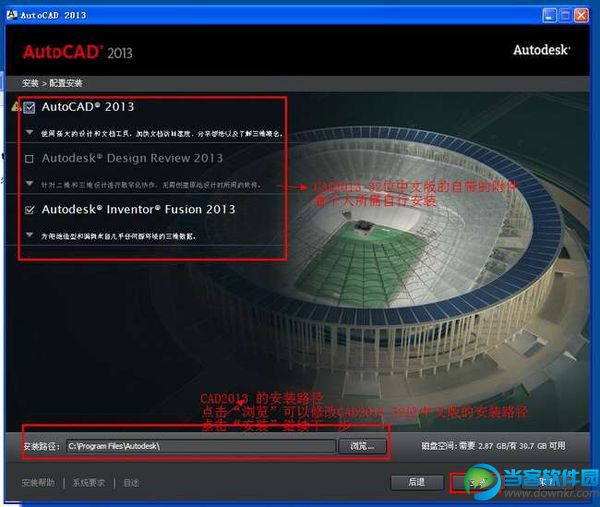This screenshot has width=600, height=507.
Task: Expand details arrow under Design Review 2013
Action: click(x=29, y=184)
